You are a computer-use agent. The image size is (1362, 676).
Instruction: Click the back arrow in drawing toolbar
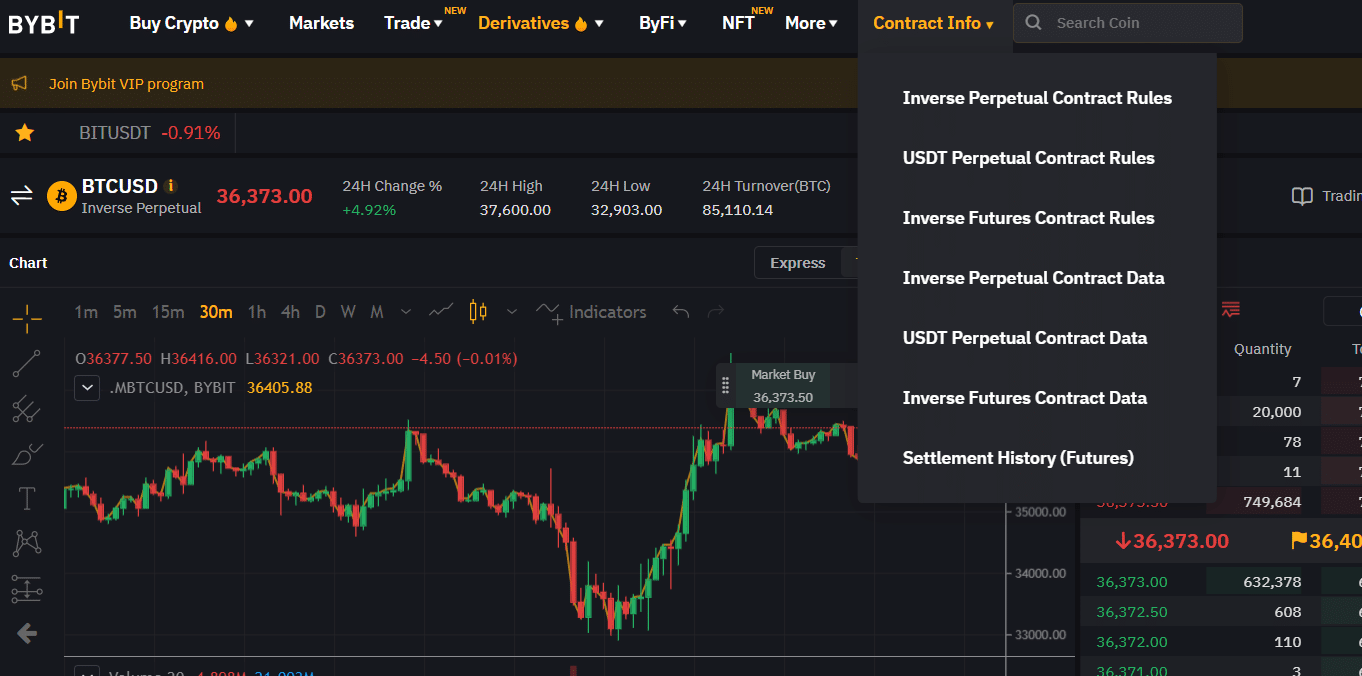coord(27,633)
